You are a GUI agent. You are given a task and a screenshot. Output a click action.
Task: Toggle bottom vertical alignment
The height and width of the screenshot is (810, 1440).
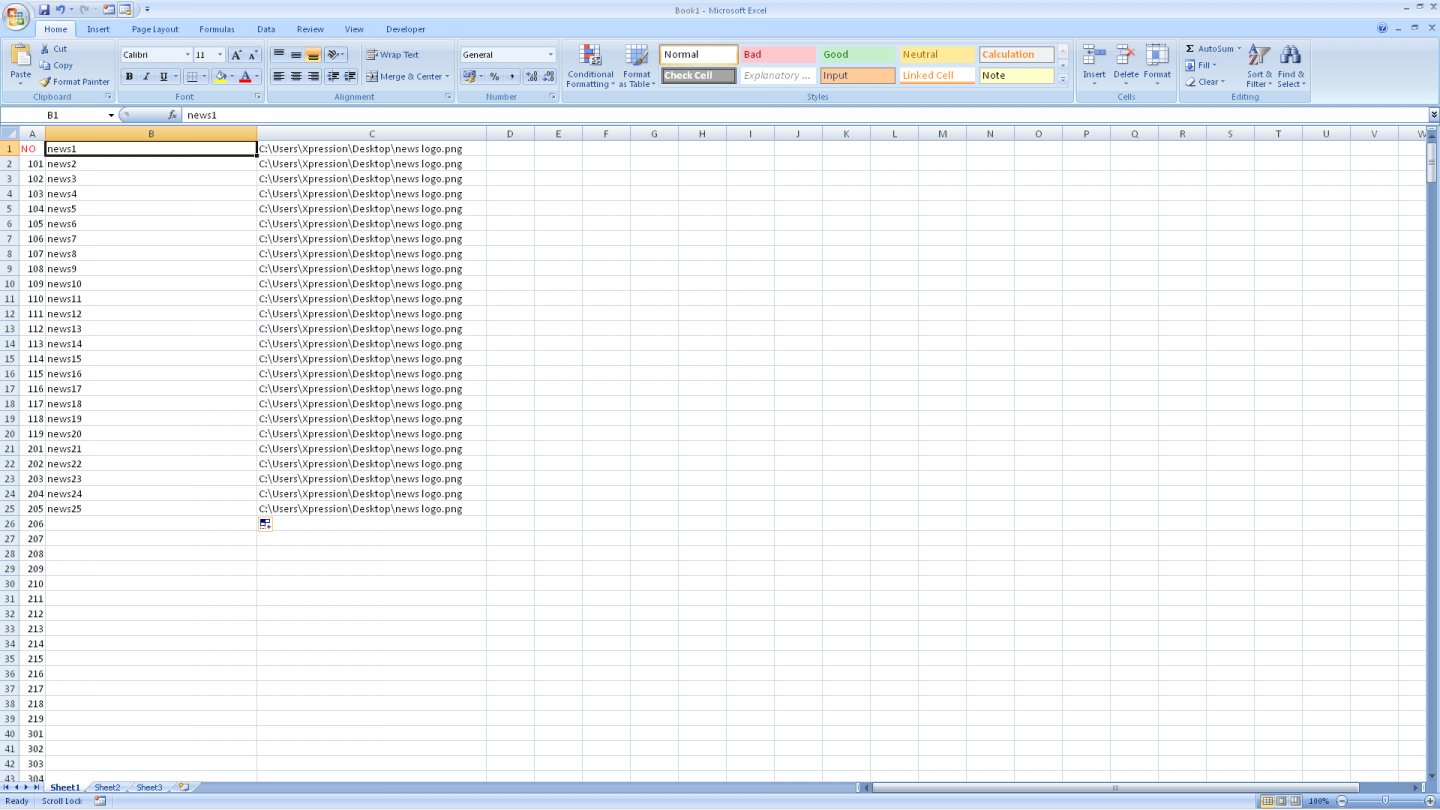click(313, 55)
